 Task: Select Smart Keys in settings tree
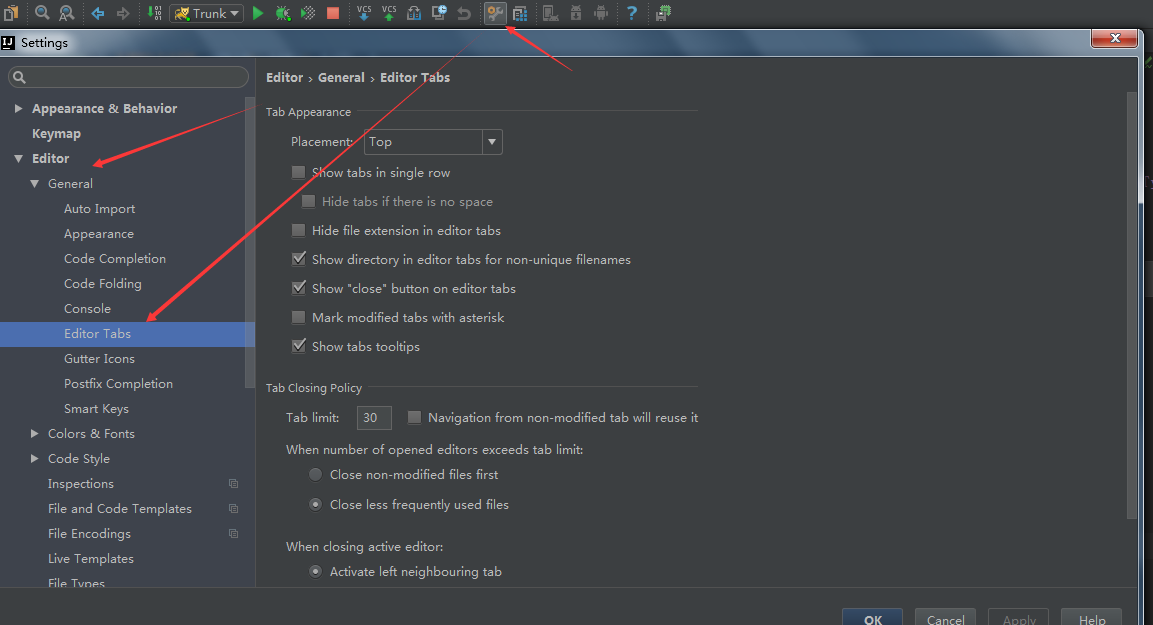[96, 409]
